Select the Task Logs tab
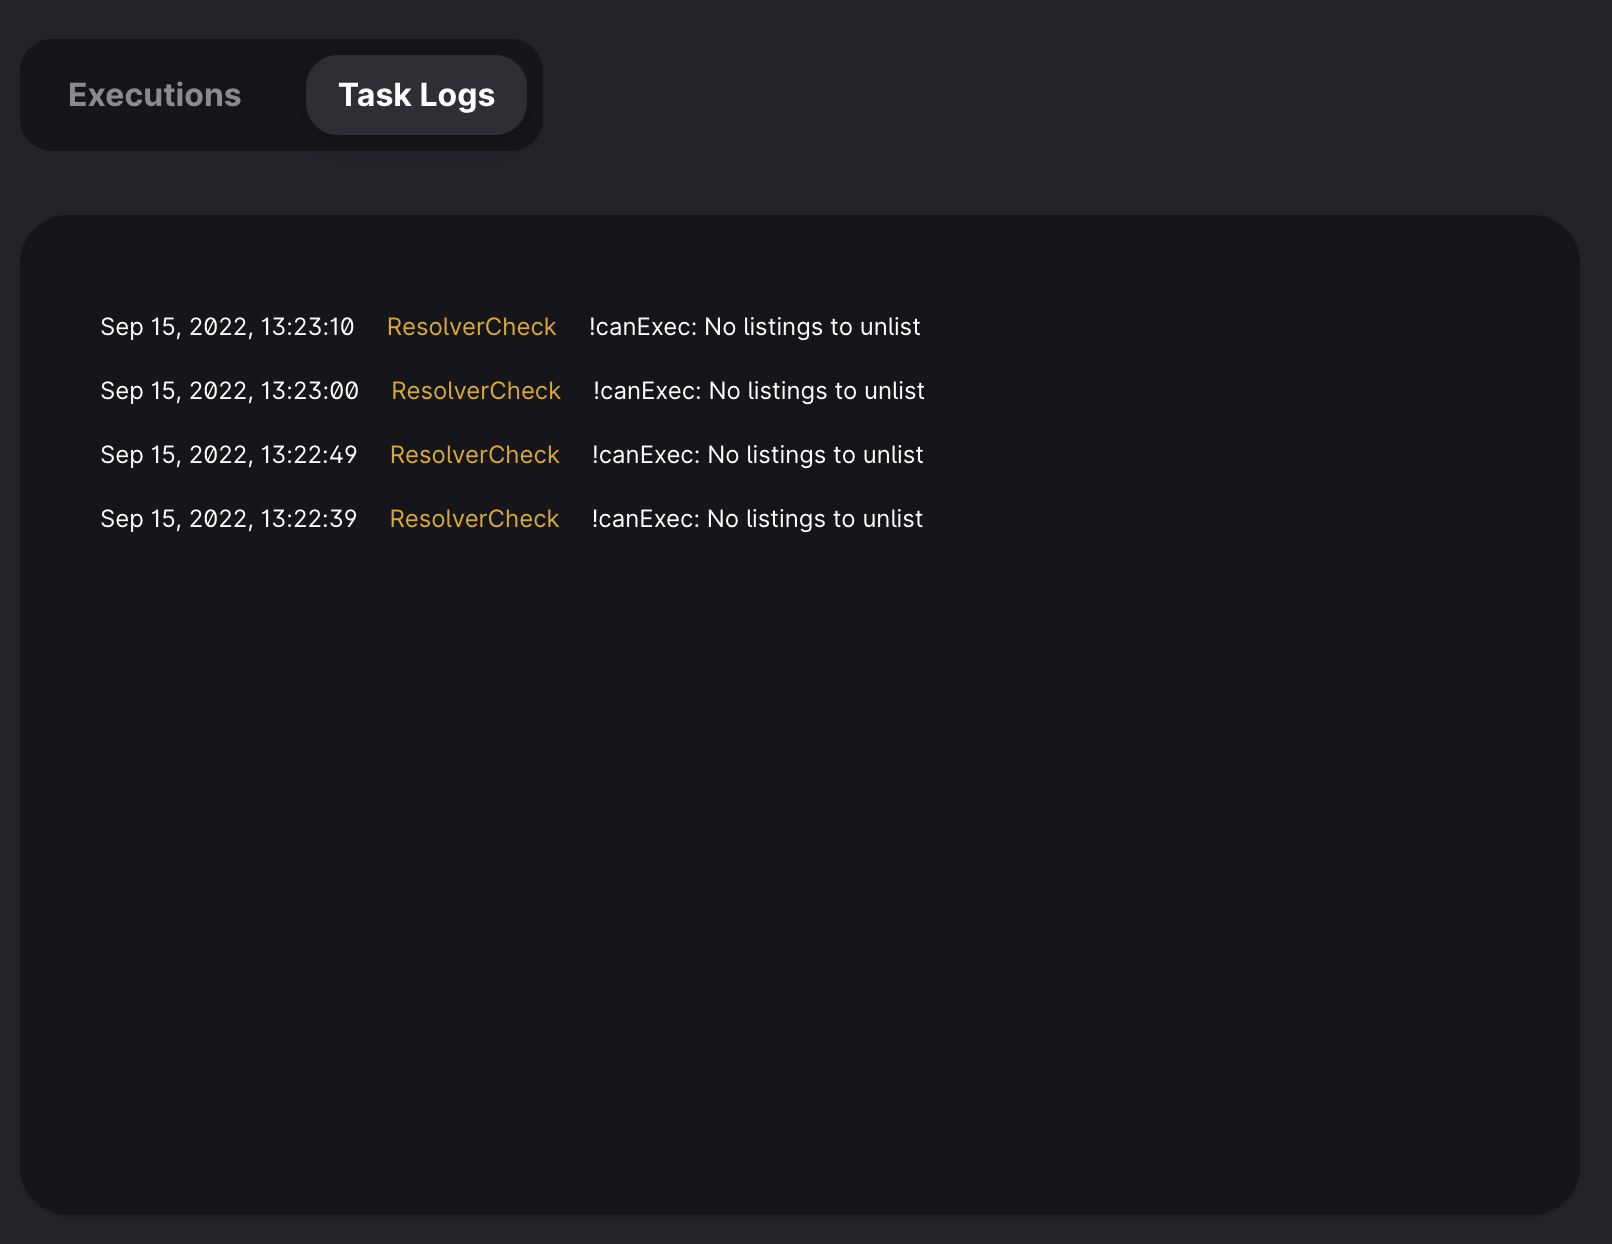Screen dimensions: 1612x1244 416,95
